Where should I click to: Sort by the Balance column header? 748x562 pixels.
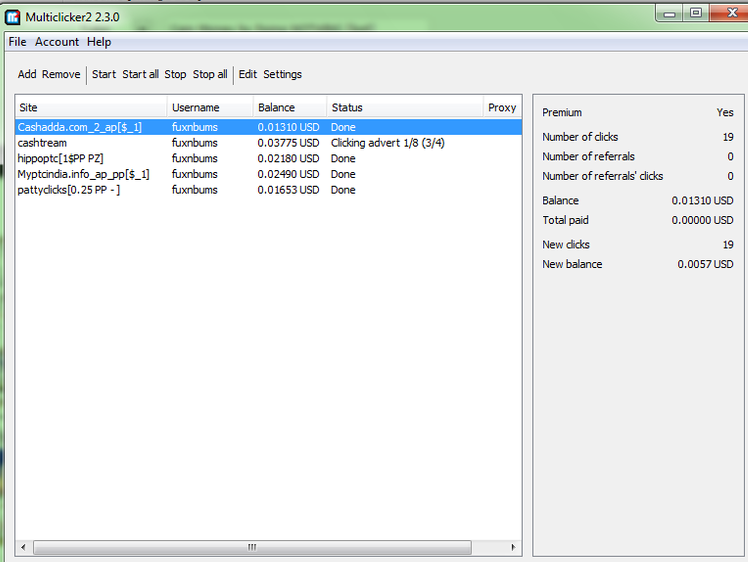click(x=290, y=107)
